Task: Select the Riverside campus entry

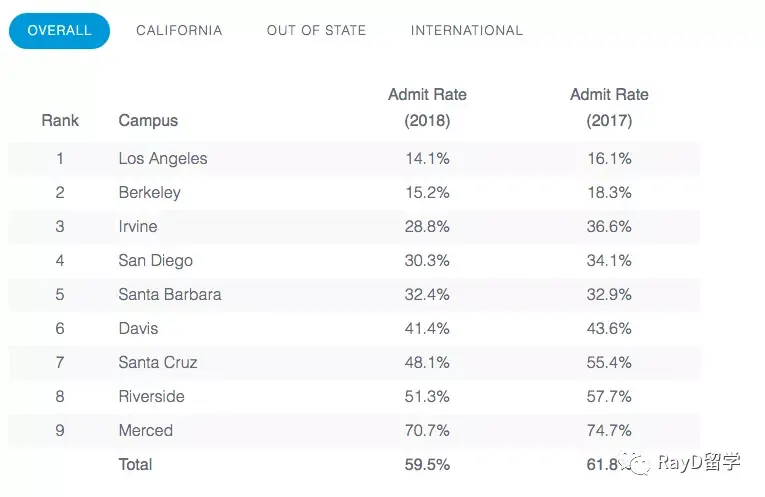Action: (x=152, y=397)
